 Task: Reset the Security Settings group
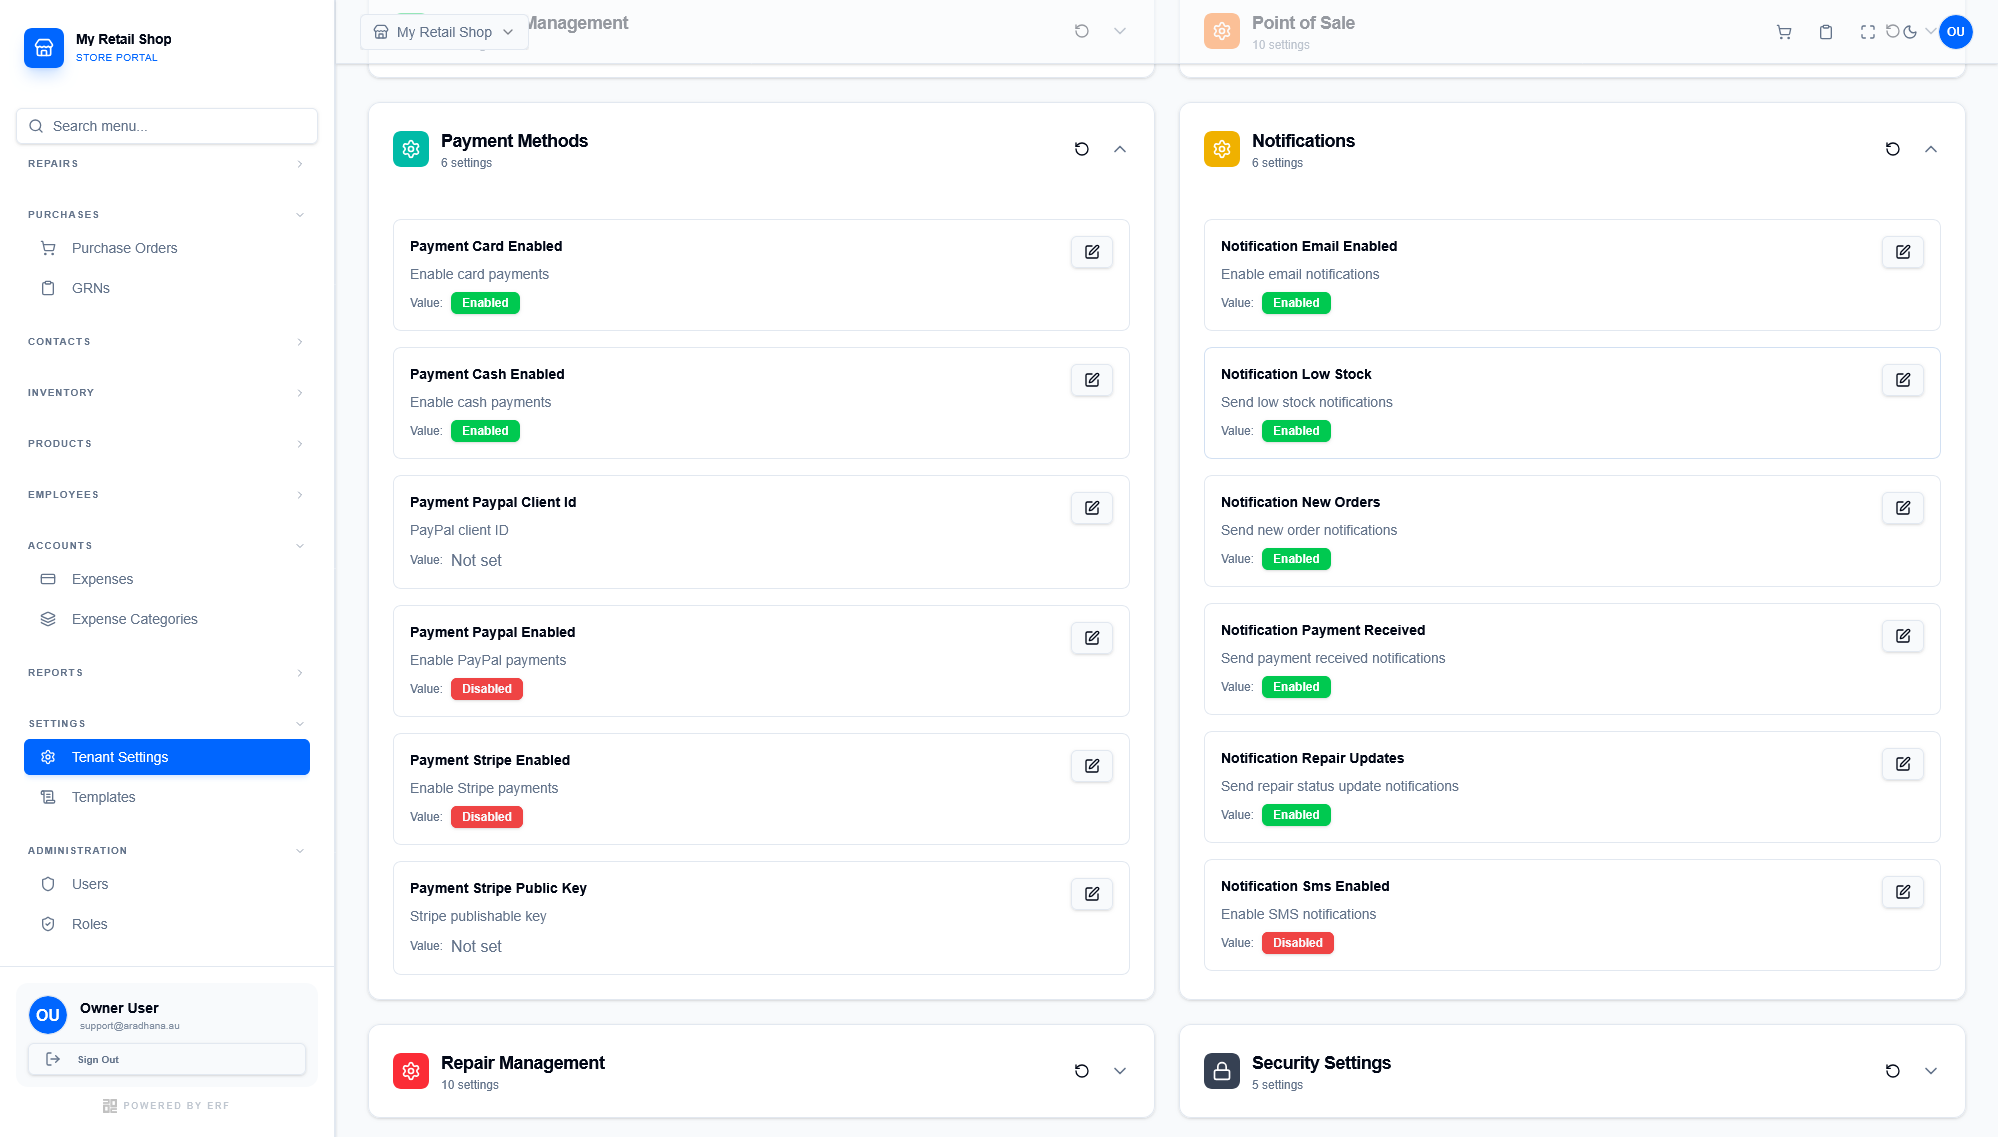click(x=1893, y=1071)
